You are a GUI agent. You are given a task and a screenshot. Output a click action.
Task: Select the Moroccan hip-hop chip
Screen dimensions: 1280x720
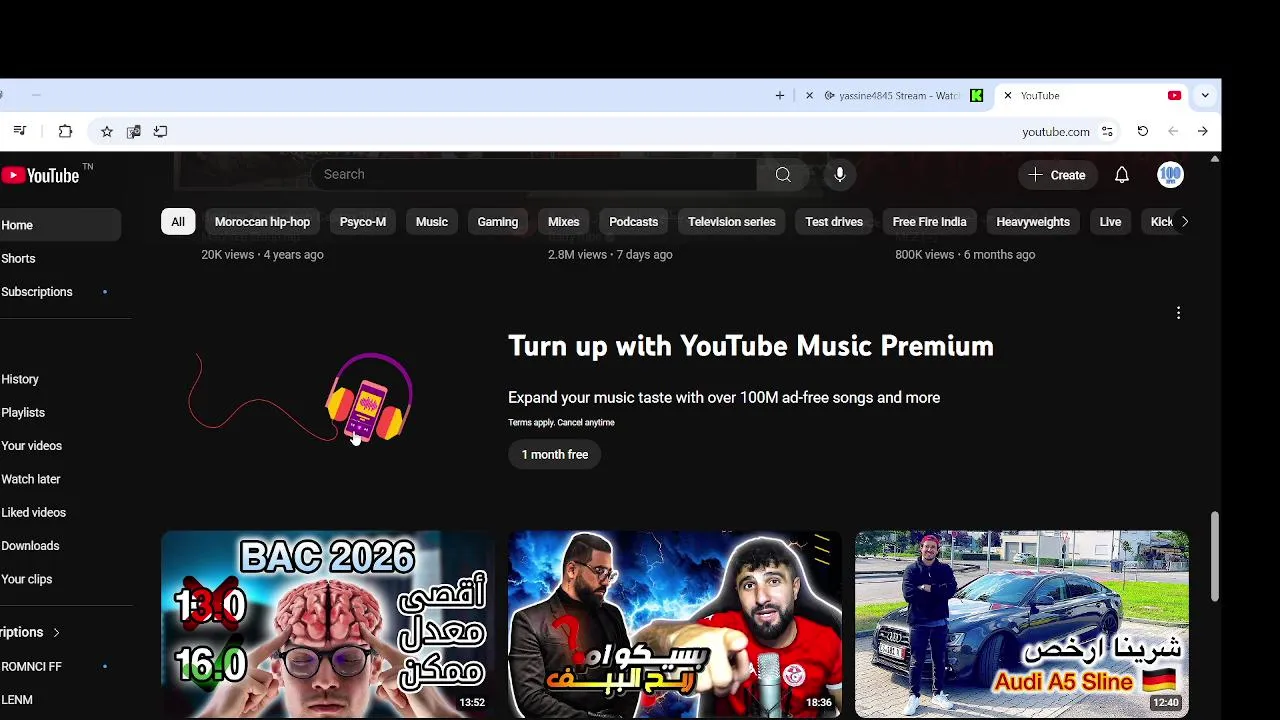tap(262, 222)
